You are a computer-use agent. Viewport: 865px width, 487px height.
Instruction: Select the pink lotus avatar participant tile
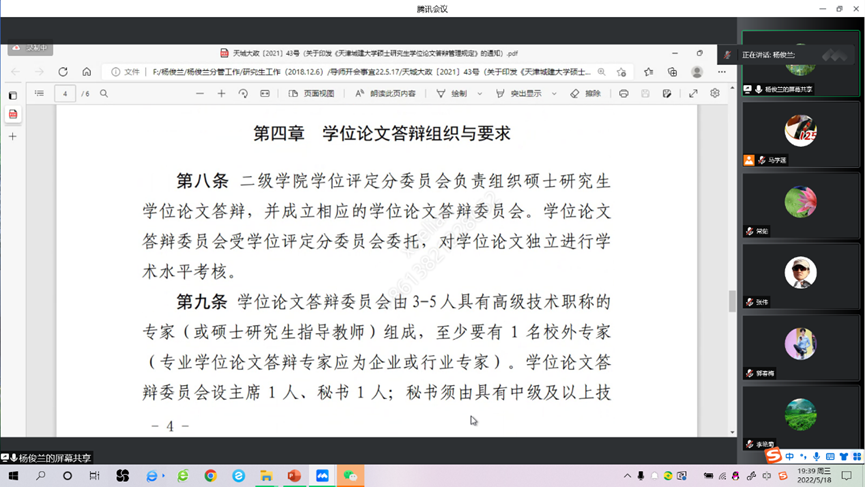click(x=800, y=205)
